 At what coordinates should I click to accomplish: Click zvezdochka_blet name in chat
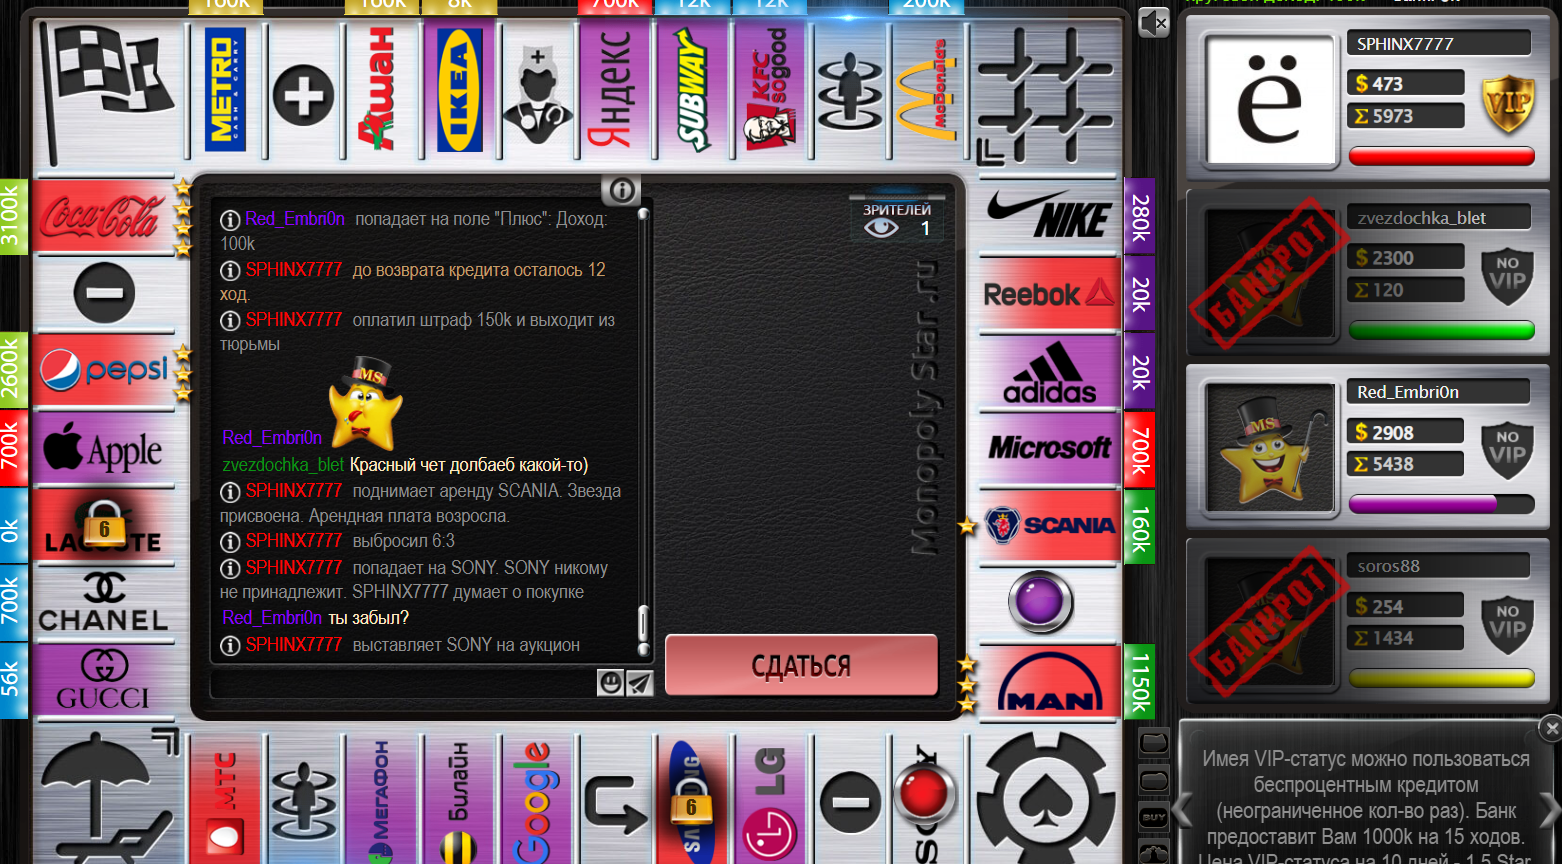pos(283,465)
